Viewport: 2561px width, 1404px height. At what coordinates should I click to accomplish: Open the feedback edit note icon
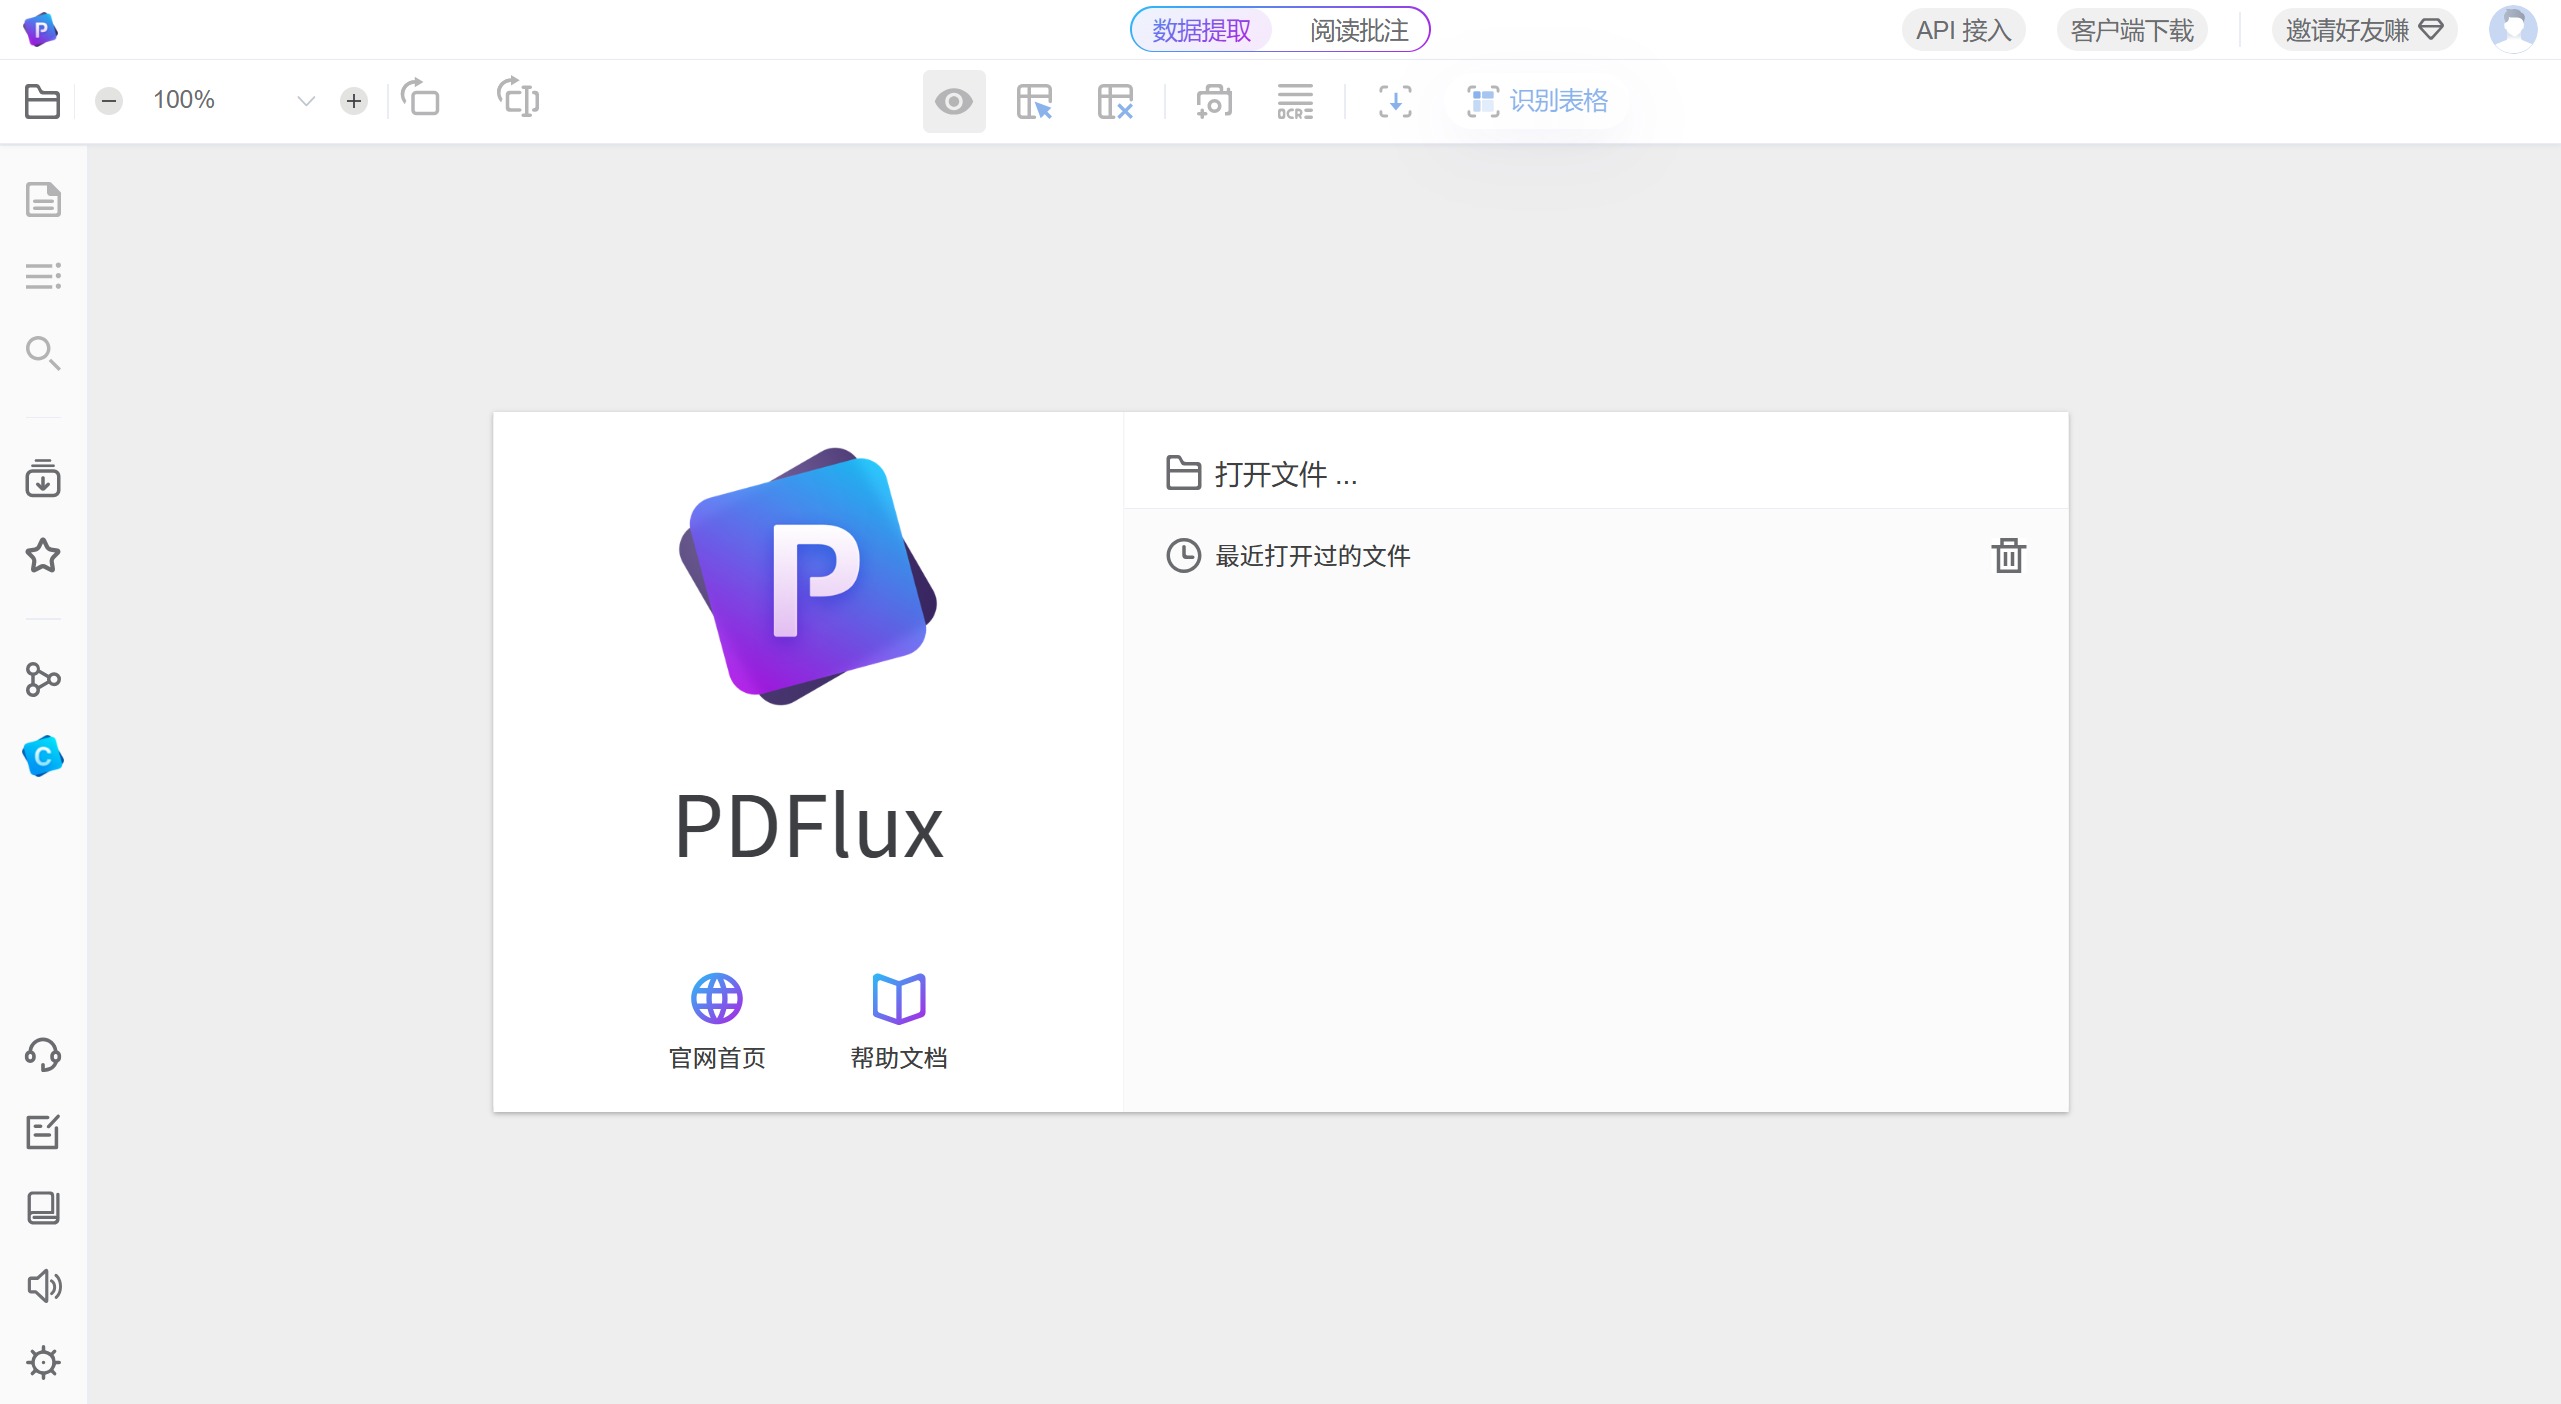click(43, 1132)
